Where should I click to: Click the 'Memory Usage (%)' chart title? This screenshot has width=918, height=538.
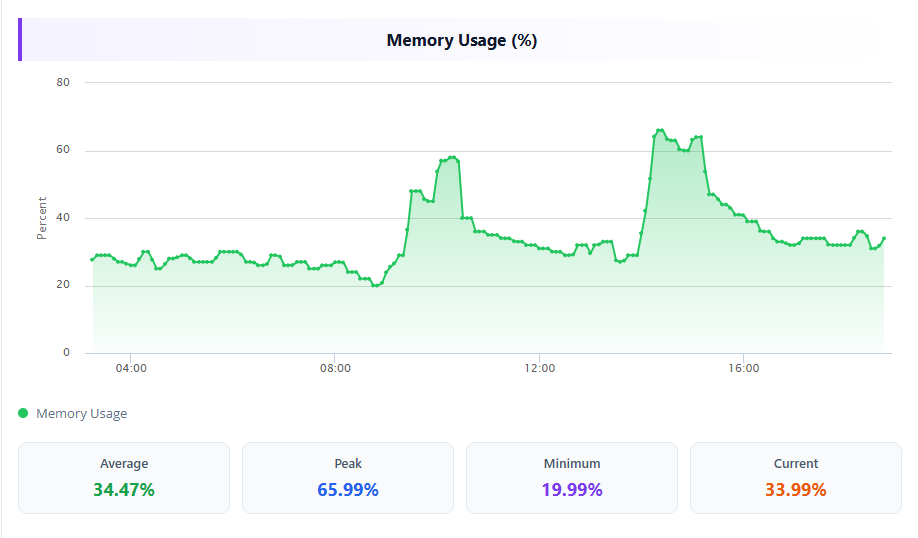(462, 40)
